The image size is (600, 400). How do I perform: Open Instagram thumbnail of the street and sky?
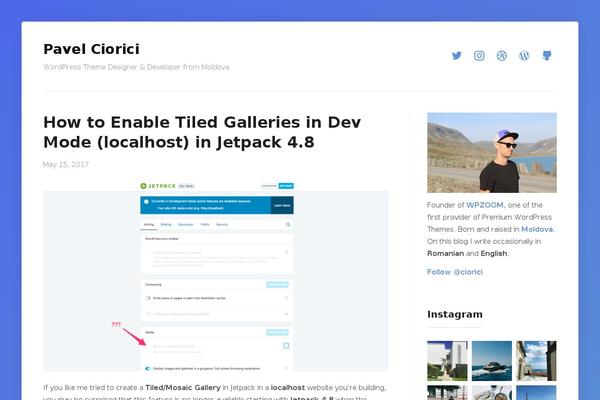pos(536,361)
